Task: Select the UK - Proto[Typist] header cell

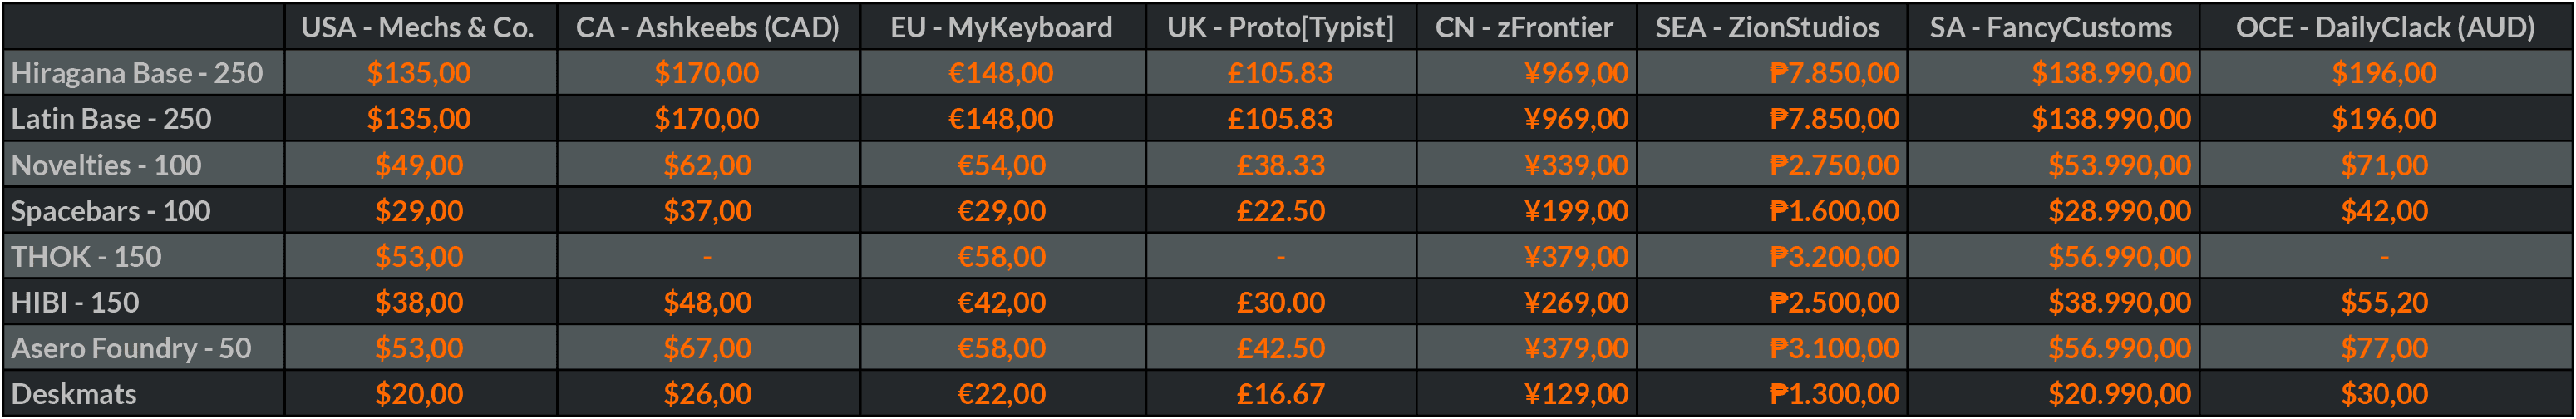Action: [x=1280, y=27]
